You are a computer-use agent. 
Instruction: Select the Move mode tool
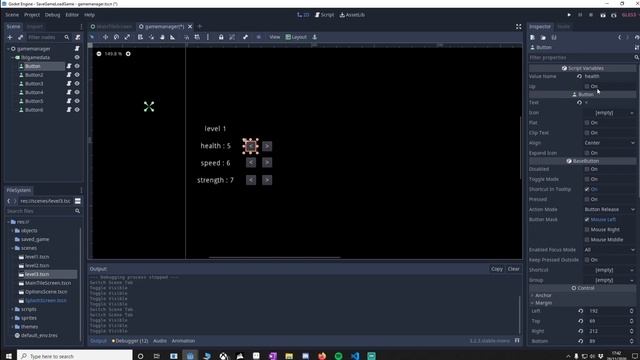click(105, 37)
